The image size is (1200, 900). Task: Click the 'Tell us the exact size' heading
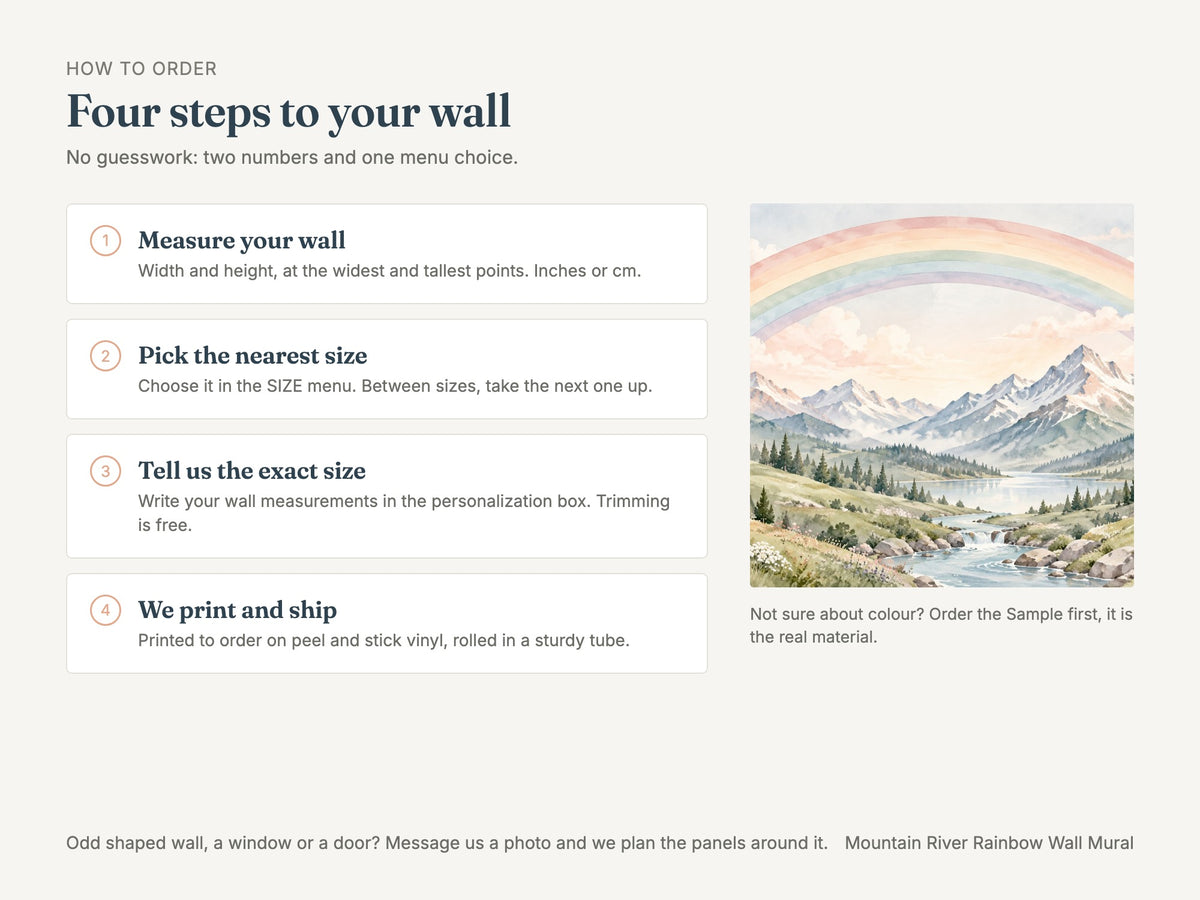(252, 470)
